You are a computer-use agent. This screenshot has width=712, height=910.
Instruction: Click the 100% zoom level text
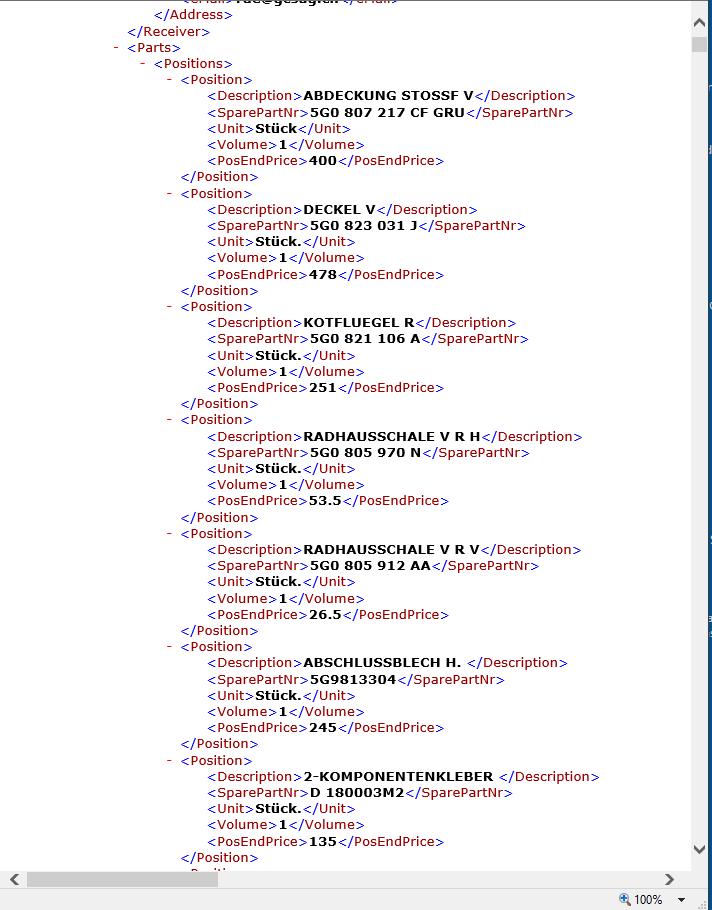648,899
